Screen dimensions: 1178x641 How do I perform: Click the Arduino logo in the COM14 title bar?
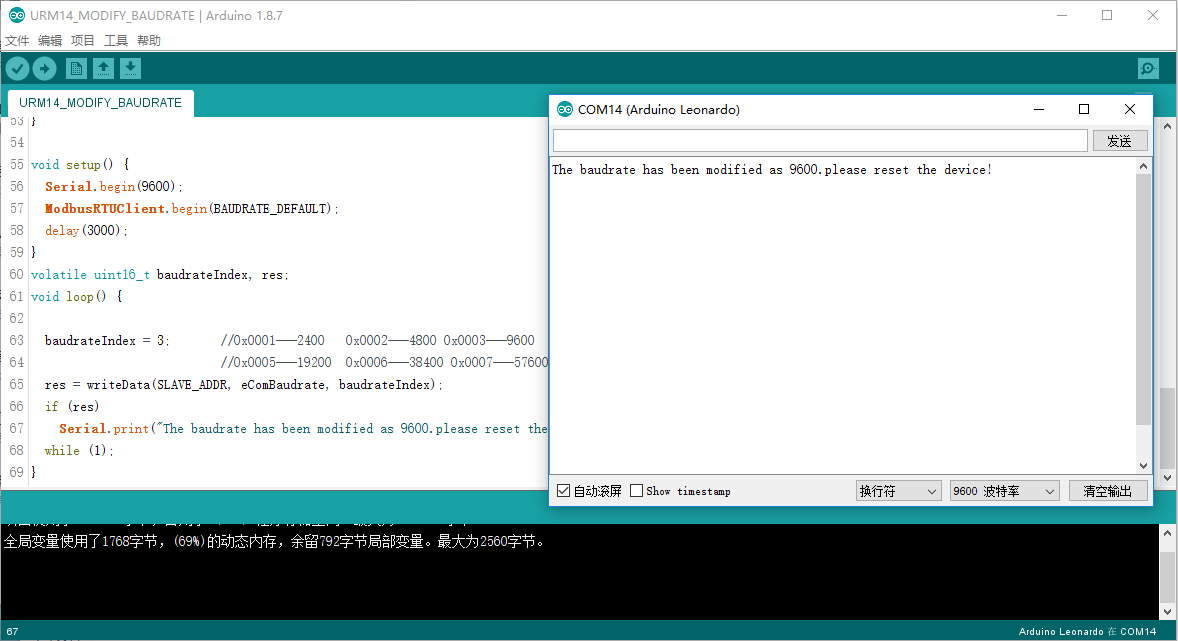click(564, 110)
